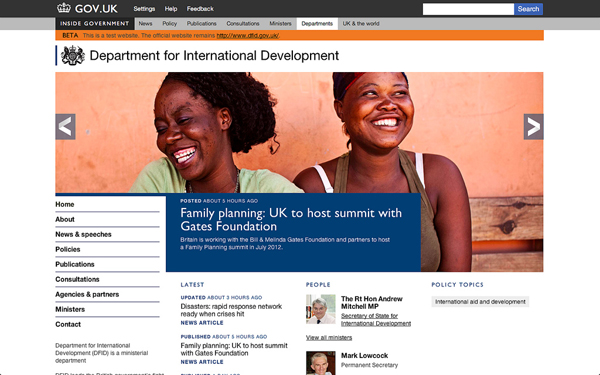Click the search input field
Screen dimensions: 600x375
tap(468, 9)
